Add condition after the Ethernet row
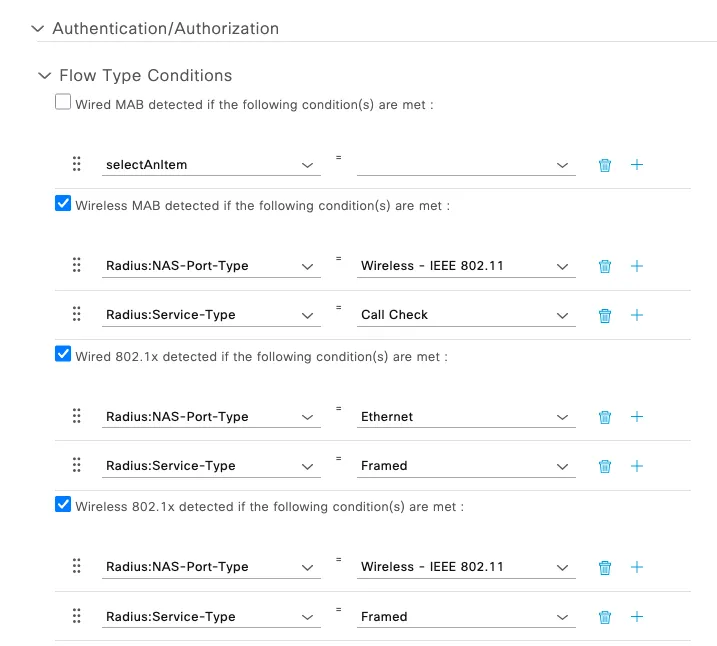The image size is (717, 646). pyautogui.click(x=637, y=416)
